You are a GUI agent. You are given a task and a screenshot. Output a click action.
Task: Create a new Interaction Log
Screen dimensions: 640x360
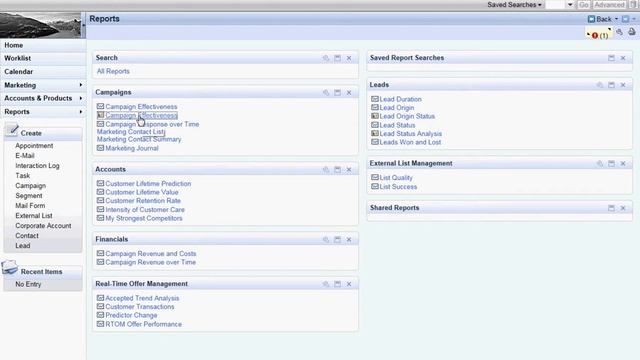tap(37, 166)
